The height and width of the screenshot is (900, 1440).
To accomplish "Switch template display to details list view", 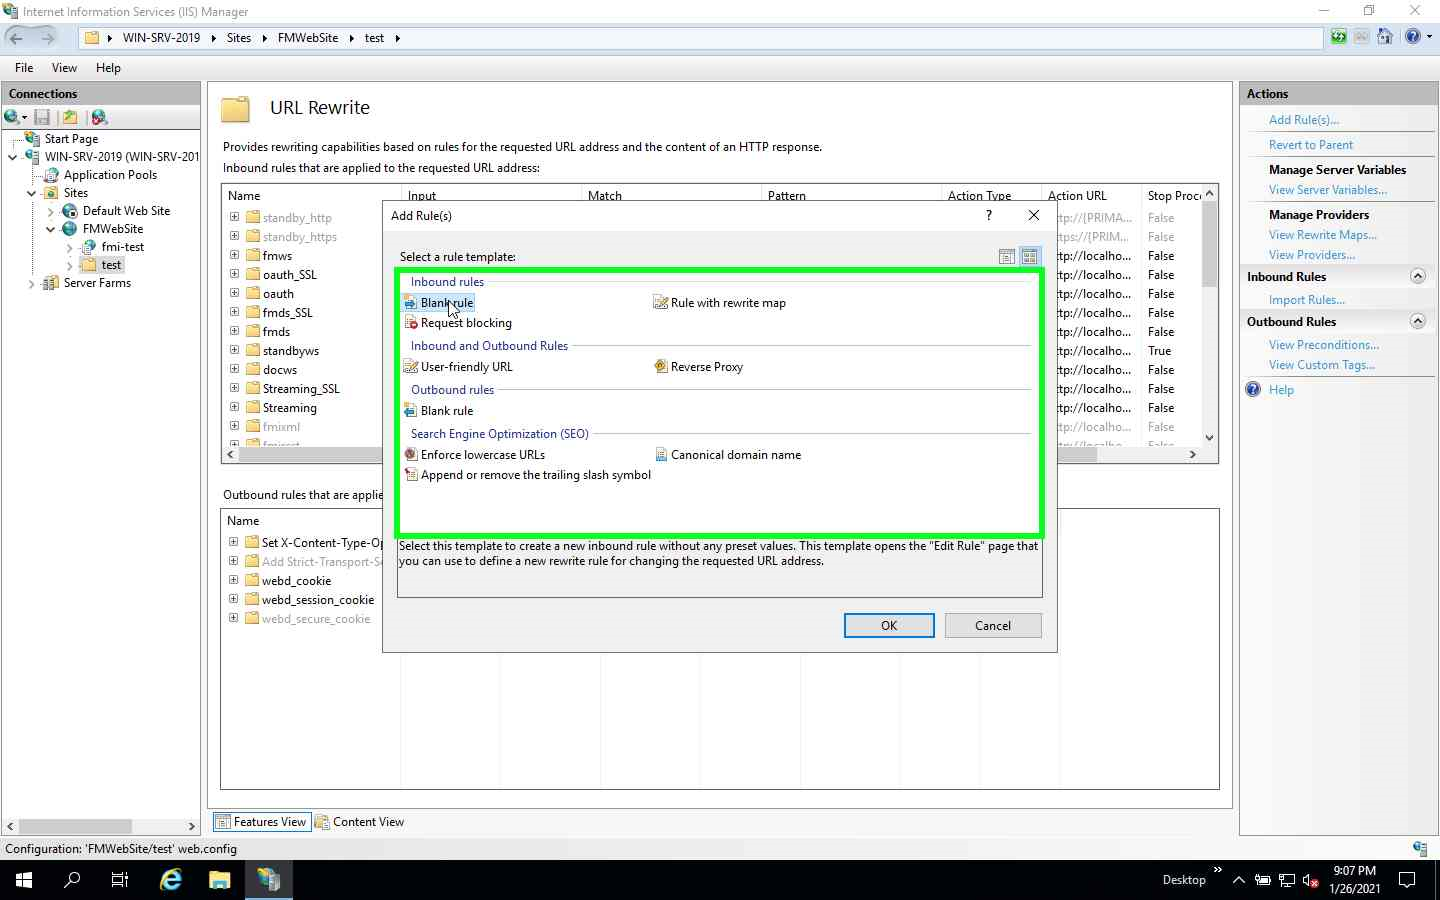I will coord(1007,256).
